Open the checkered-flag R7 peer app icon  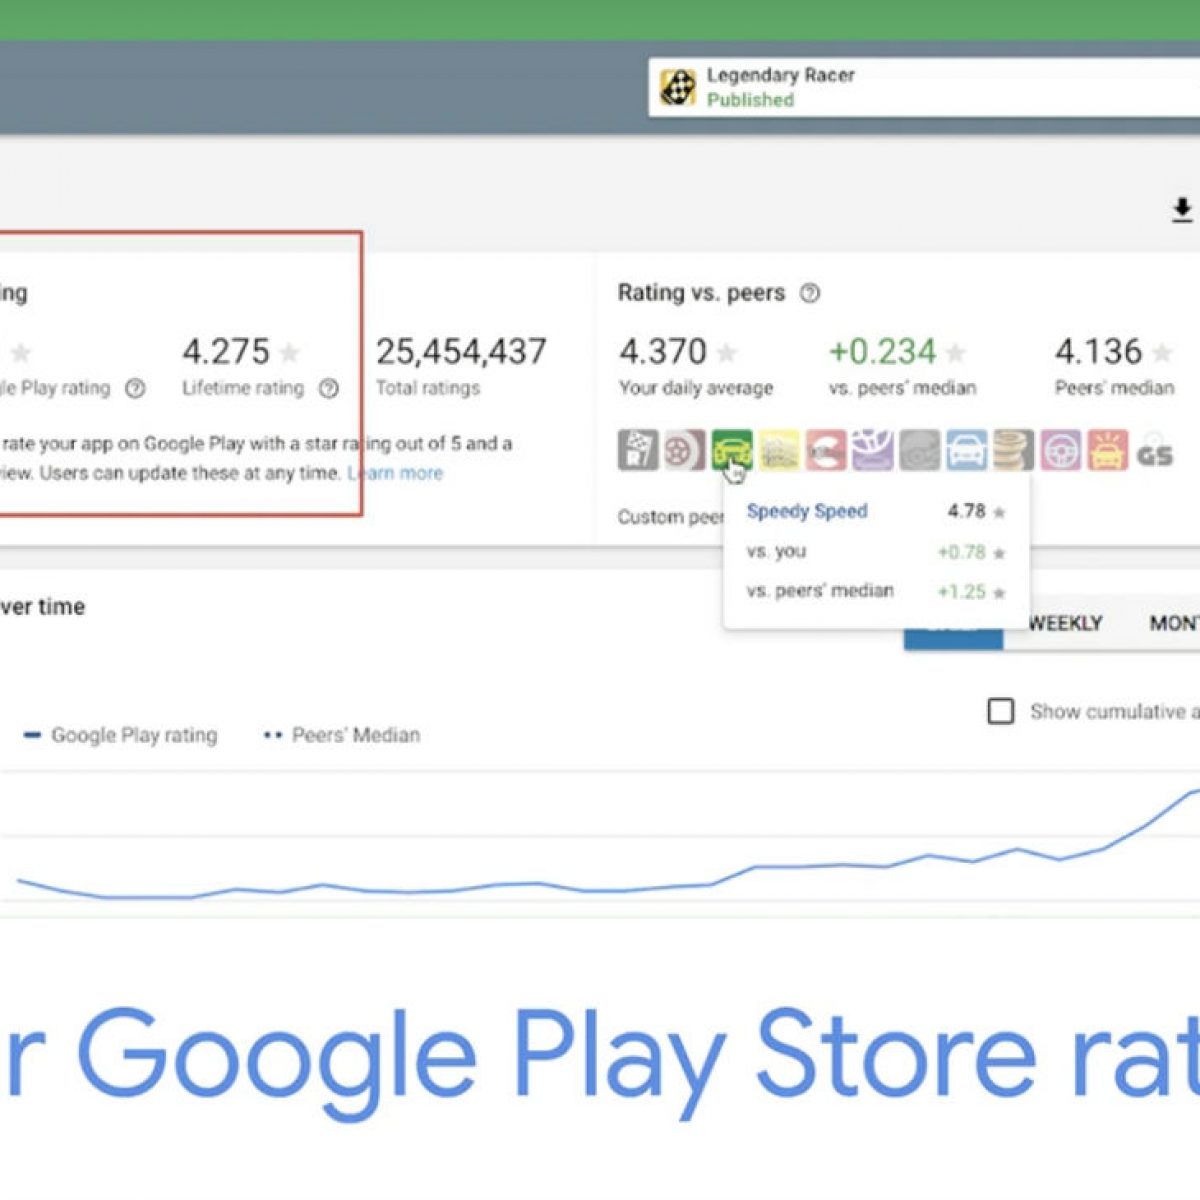pos(638,451)
